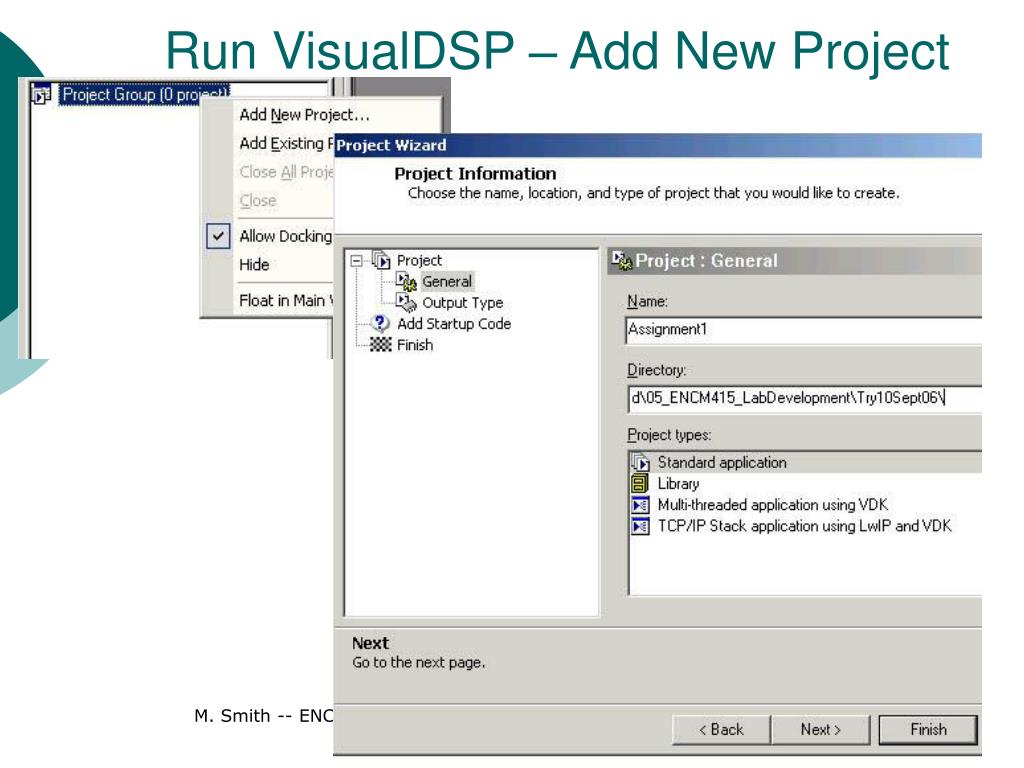Click the General page icon in wizard tree
1024x768 pixels.
(x=406, y=281)
